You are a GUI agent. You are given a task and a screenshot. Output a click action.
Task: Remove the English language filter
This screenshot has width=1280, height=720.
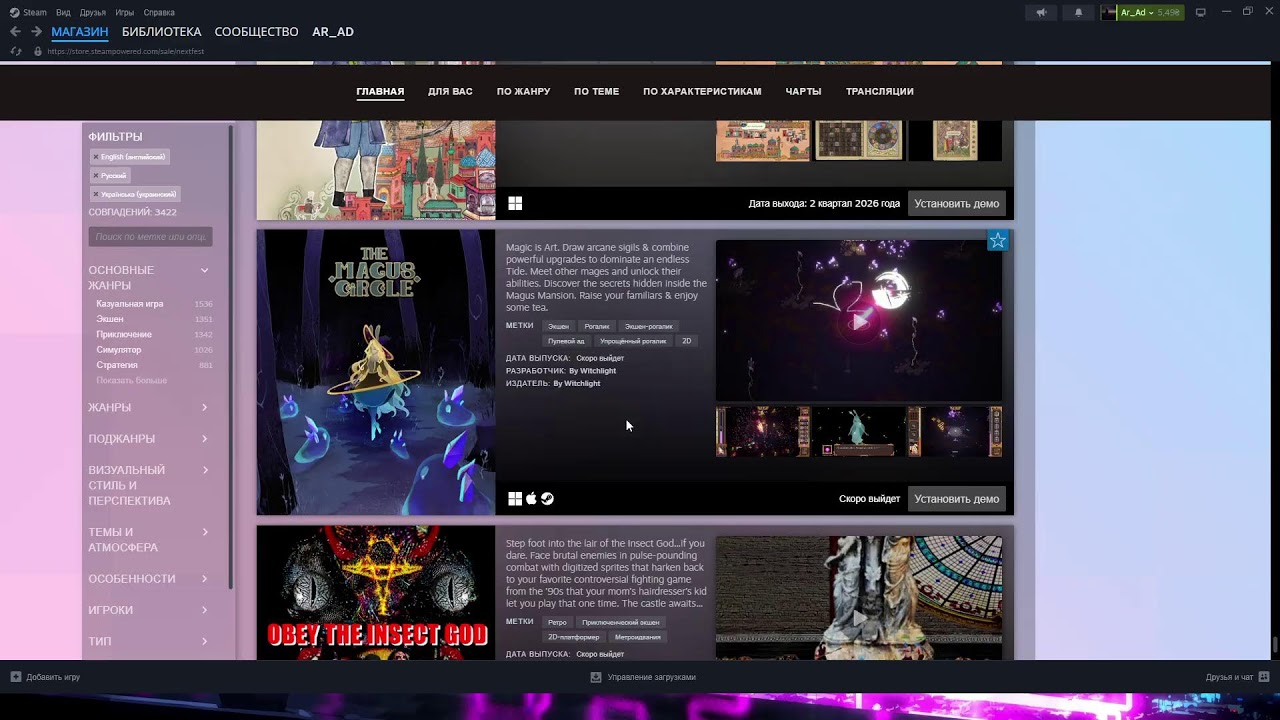(96, 157)
